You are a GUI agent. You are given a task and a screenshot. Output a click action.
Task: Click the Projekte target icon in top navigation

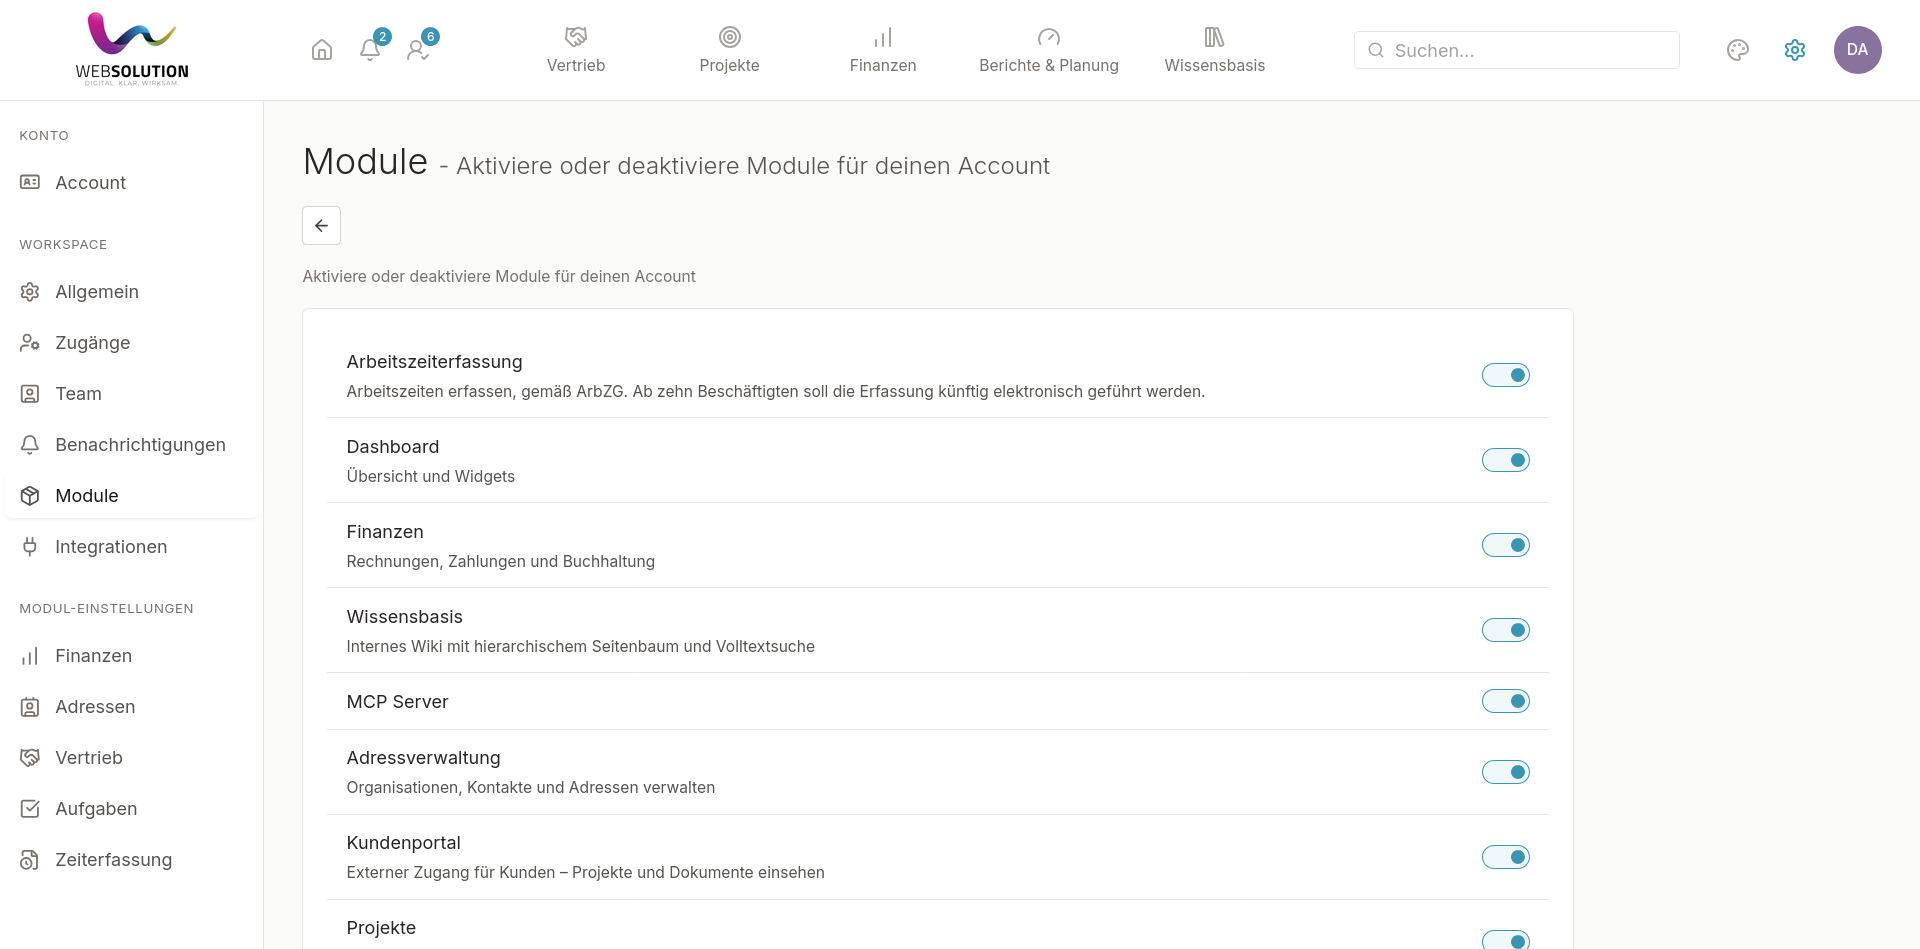coord(730,37)
